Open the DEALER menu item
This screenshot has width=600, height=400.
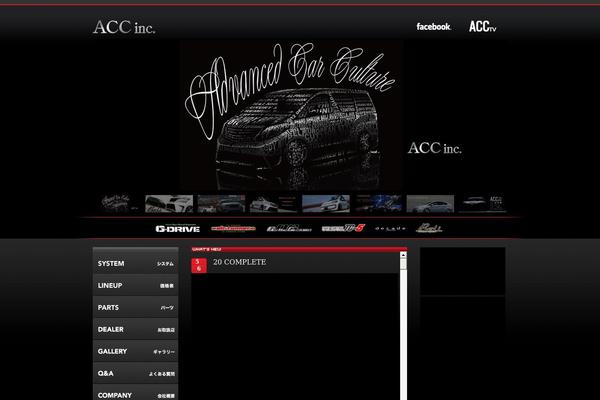tap(135, 329)
